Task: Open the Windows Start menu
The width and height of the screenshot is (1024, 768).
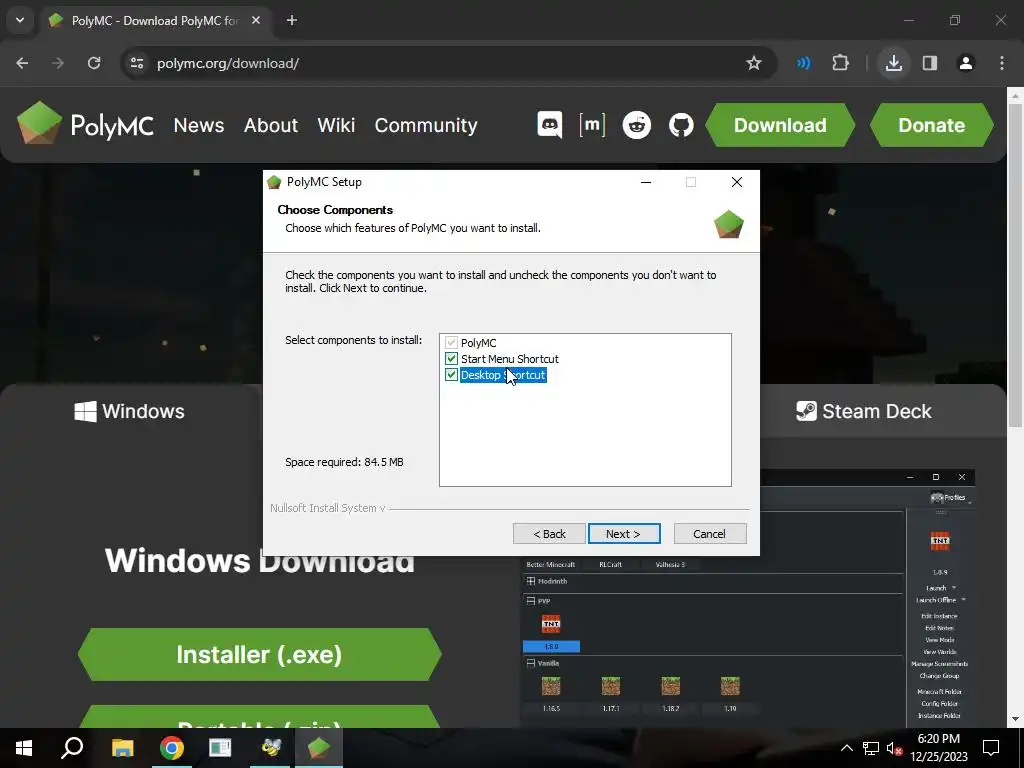Action: (x=24, y=748)
